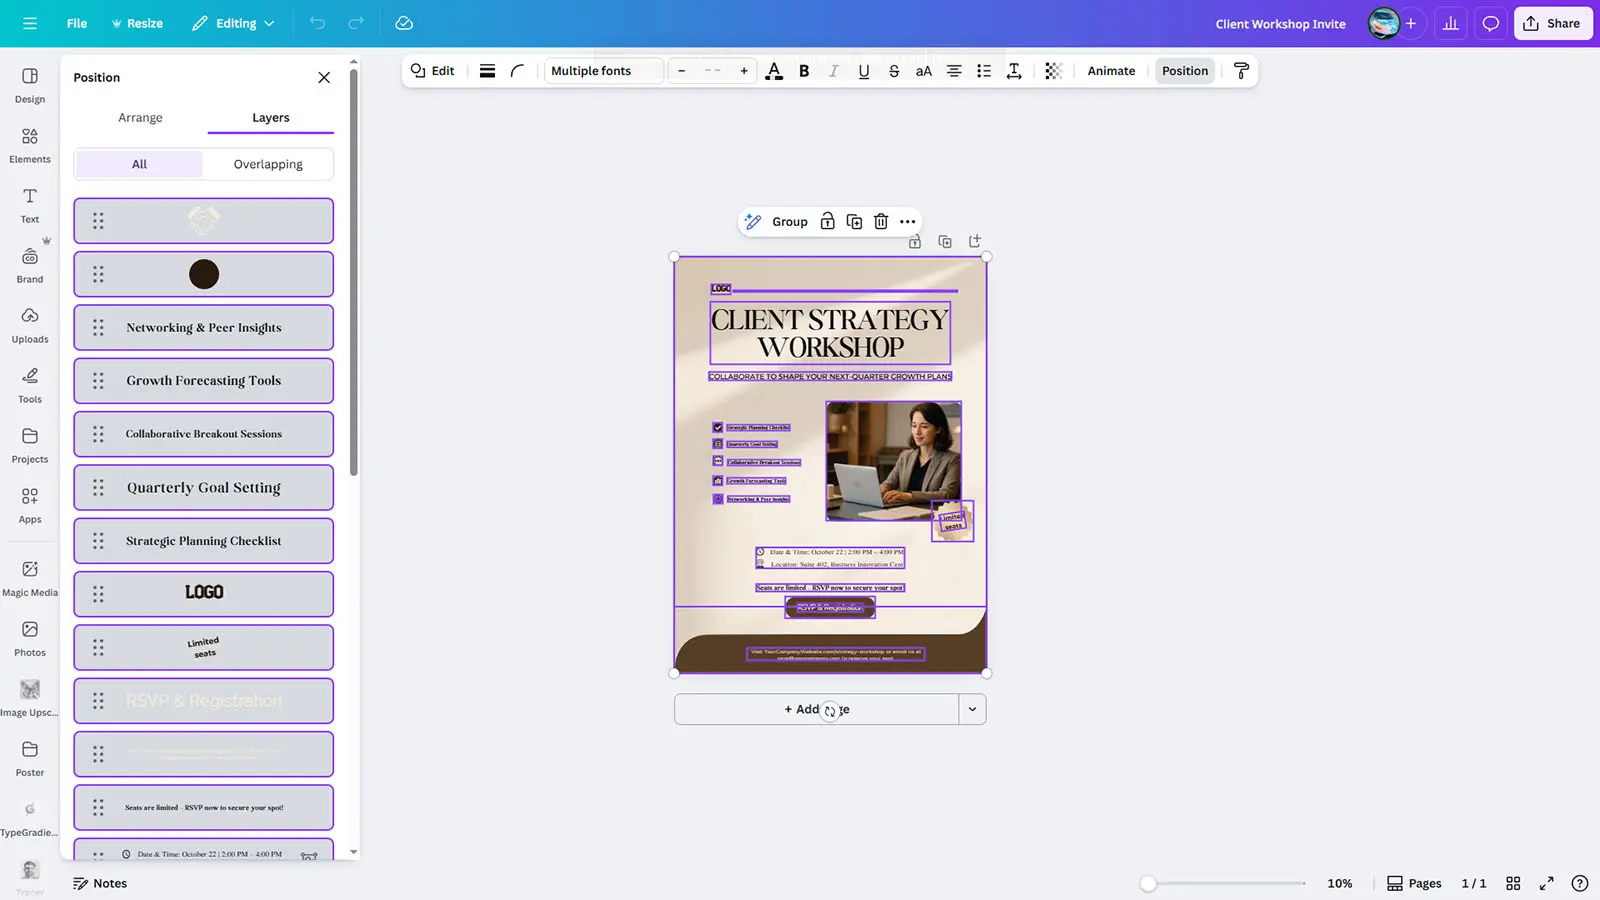
Task: Click the Bold formatting icon
Action: tap(804, 71)
